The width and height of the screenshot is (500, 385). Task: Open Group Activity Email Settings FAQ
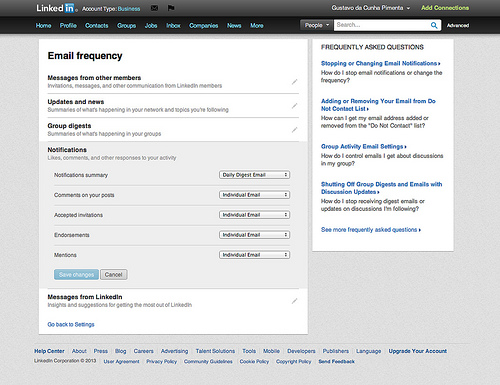pyautogui.click(x=364, y=146)
